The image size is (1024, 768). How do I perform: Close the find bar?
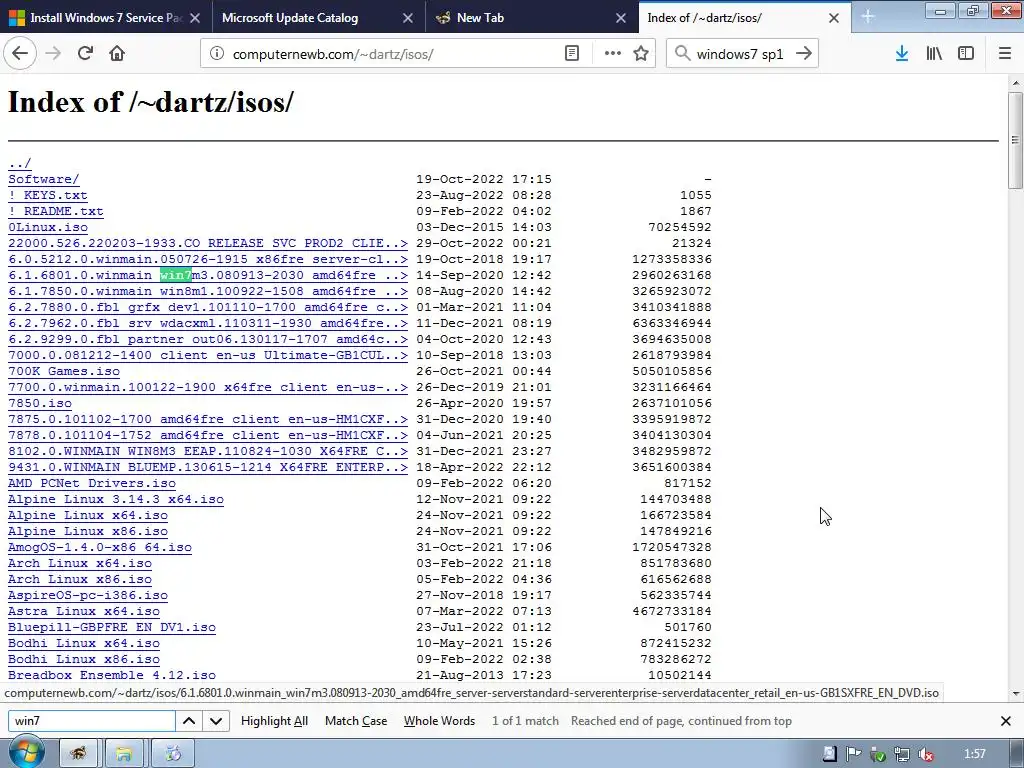click(1006, 721)
